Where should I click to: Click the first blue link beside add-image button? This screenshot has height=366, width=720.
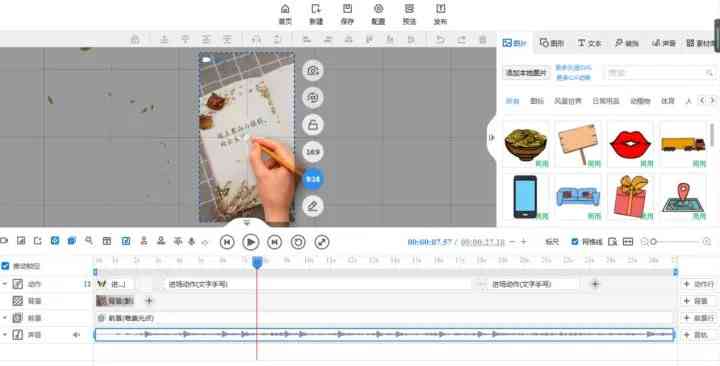[x=574, y=68]
